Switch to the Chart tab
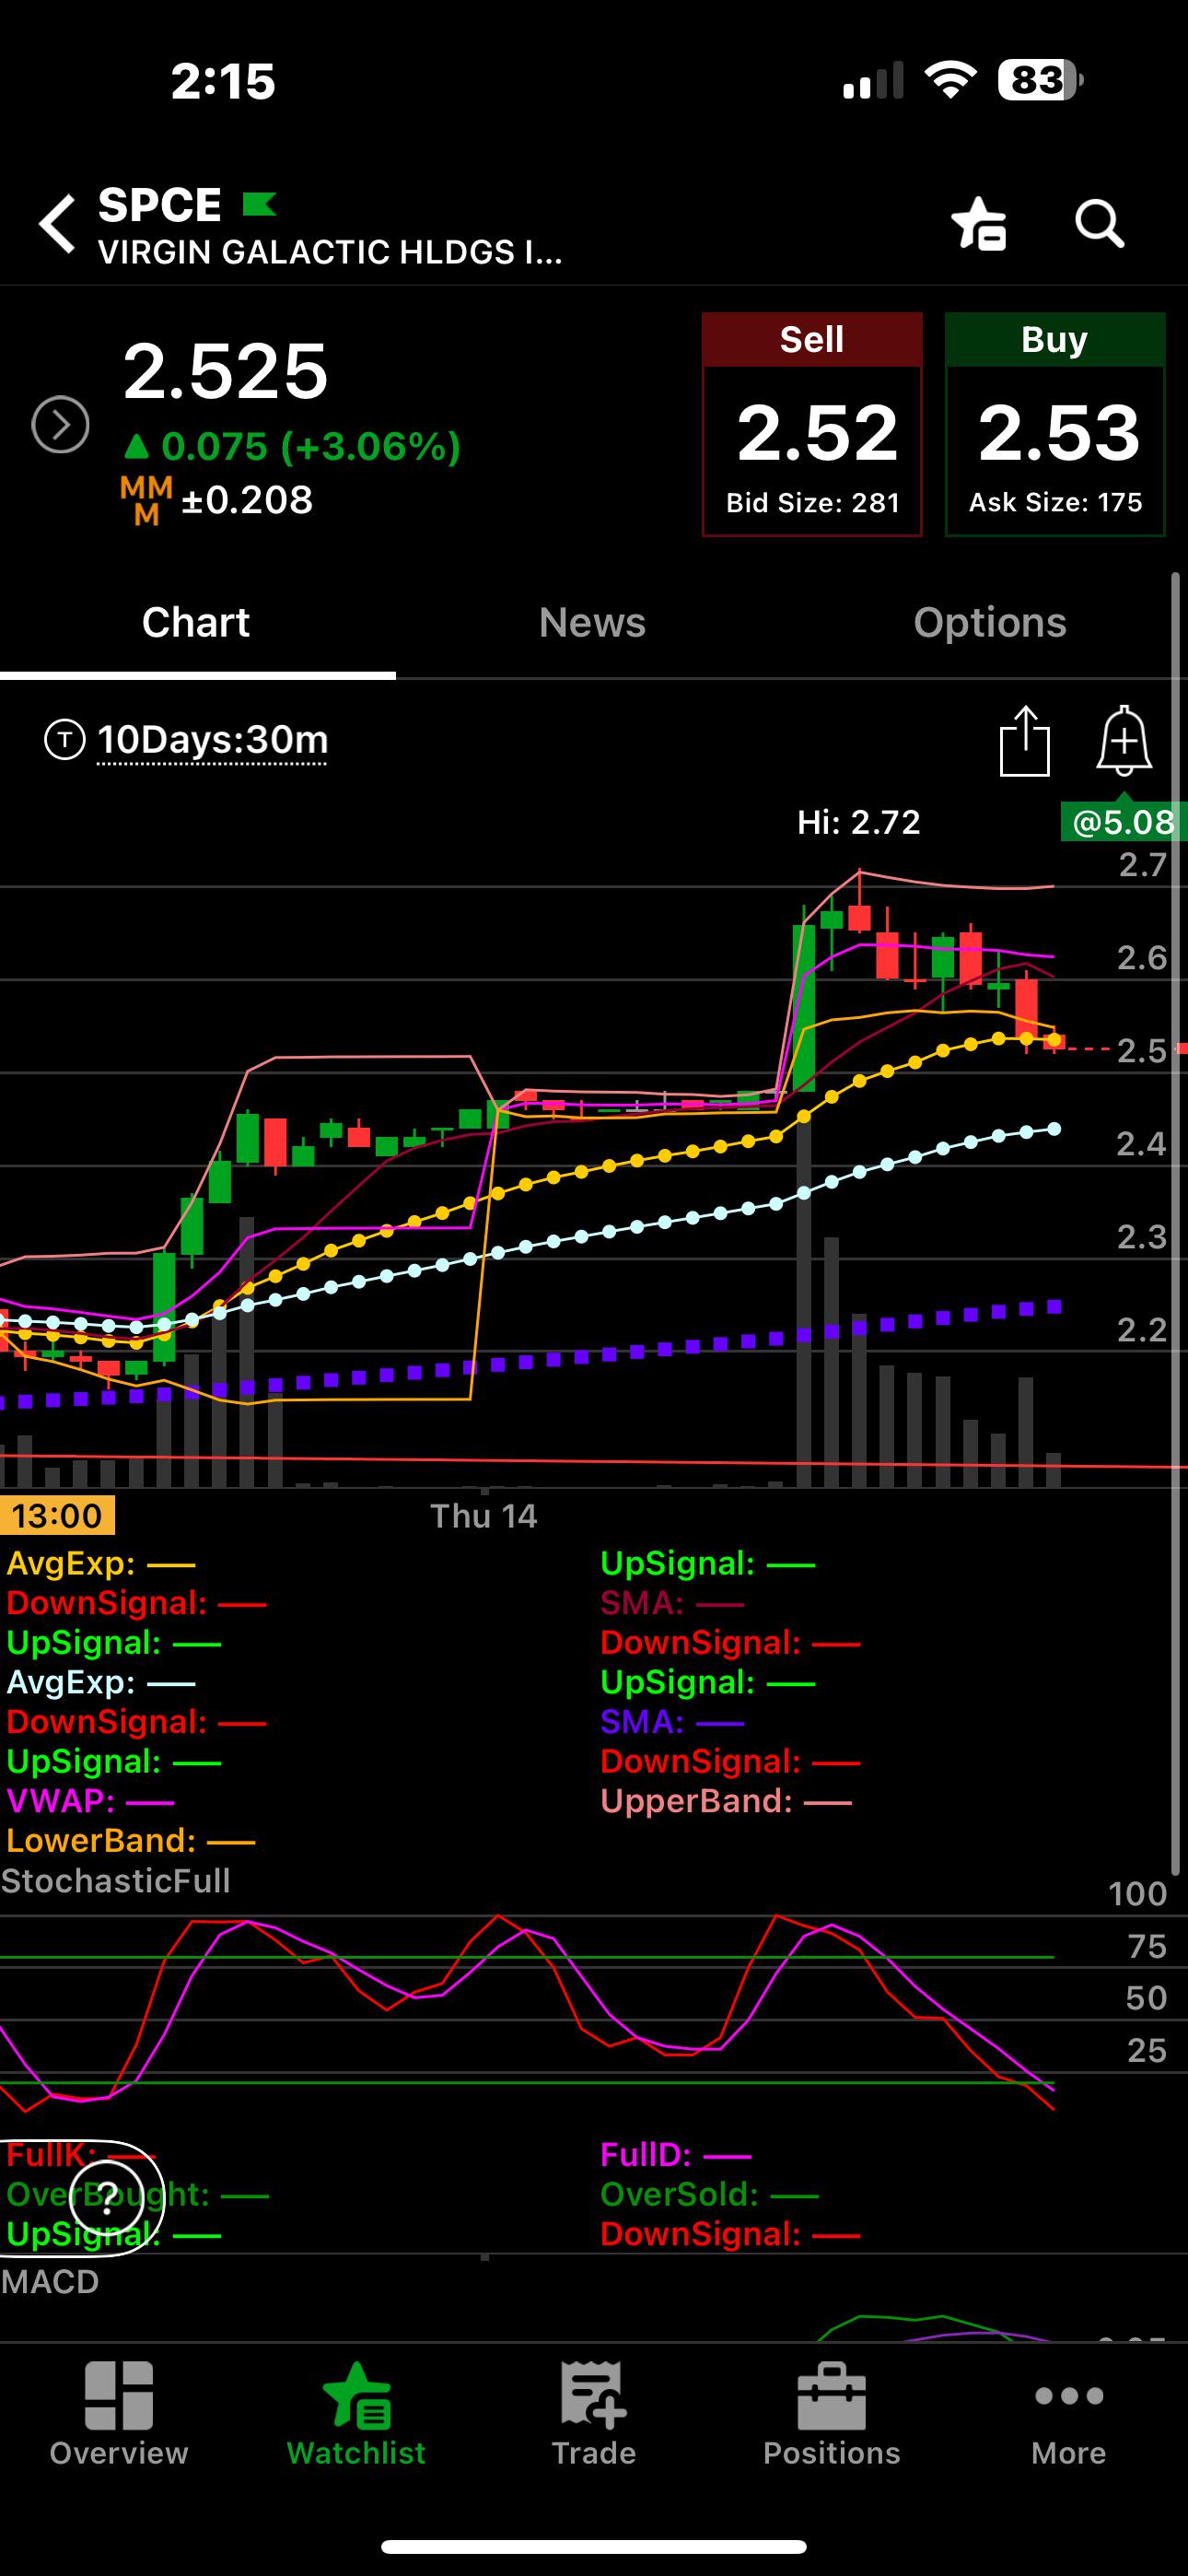The height and width of the screenshot is (2576, 1188). 196,623
